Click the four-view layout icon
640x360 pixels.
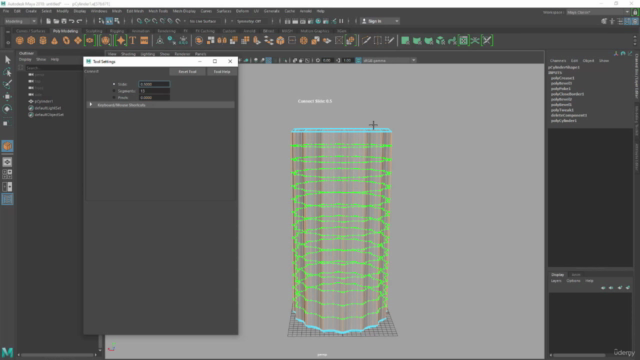point(7,174)
